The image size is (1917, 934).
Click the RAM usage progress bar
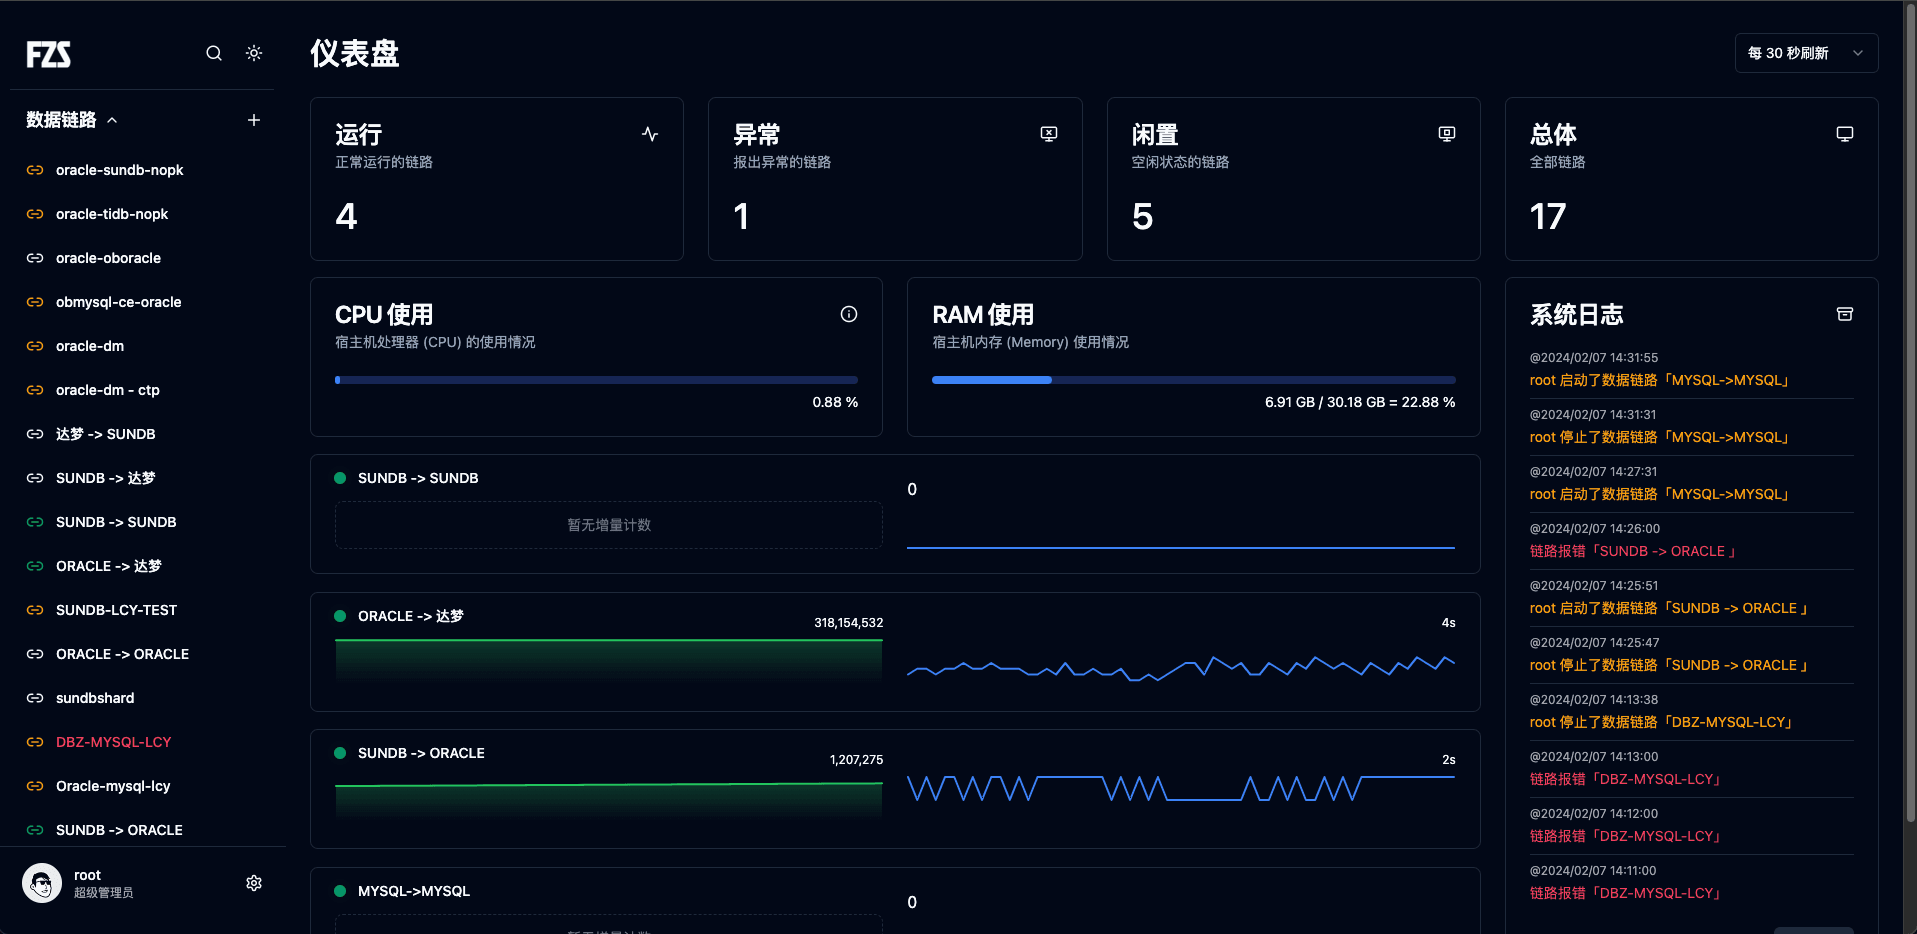point(1192,380)
